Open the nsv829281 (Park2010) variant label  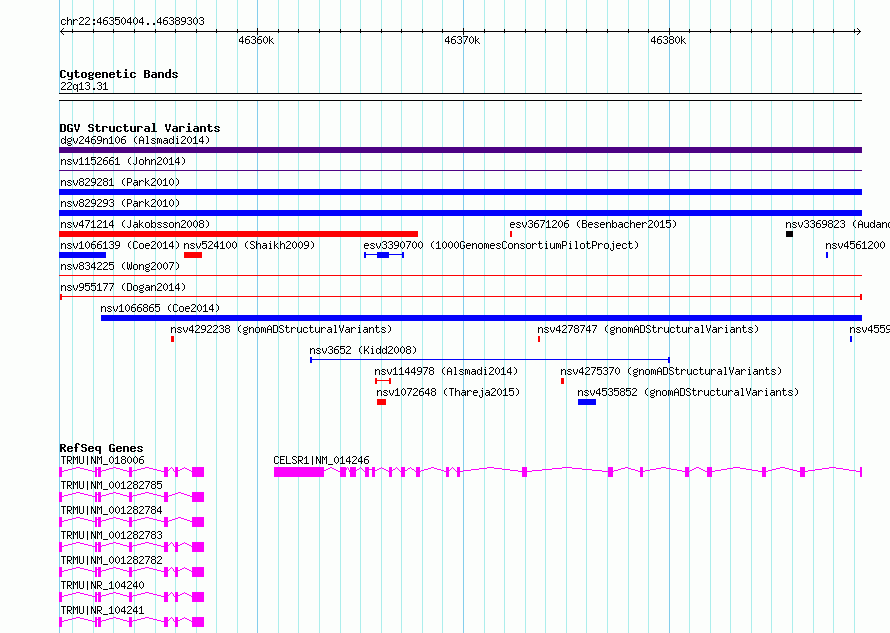pos(120,182)
